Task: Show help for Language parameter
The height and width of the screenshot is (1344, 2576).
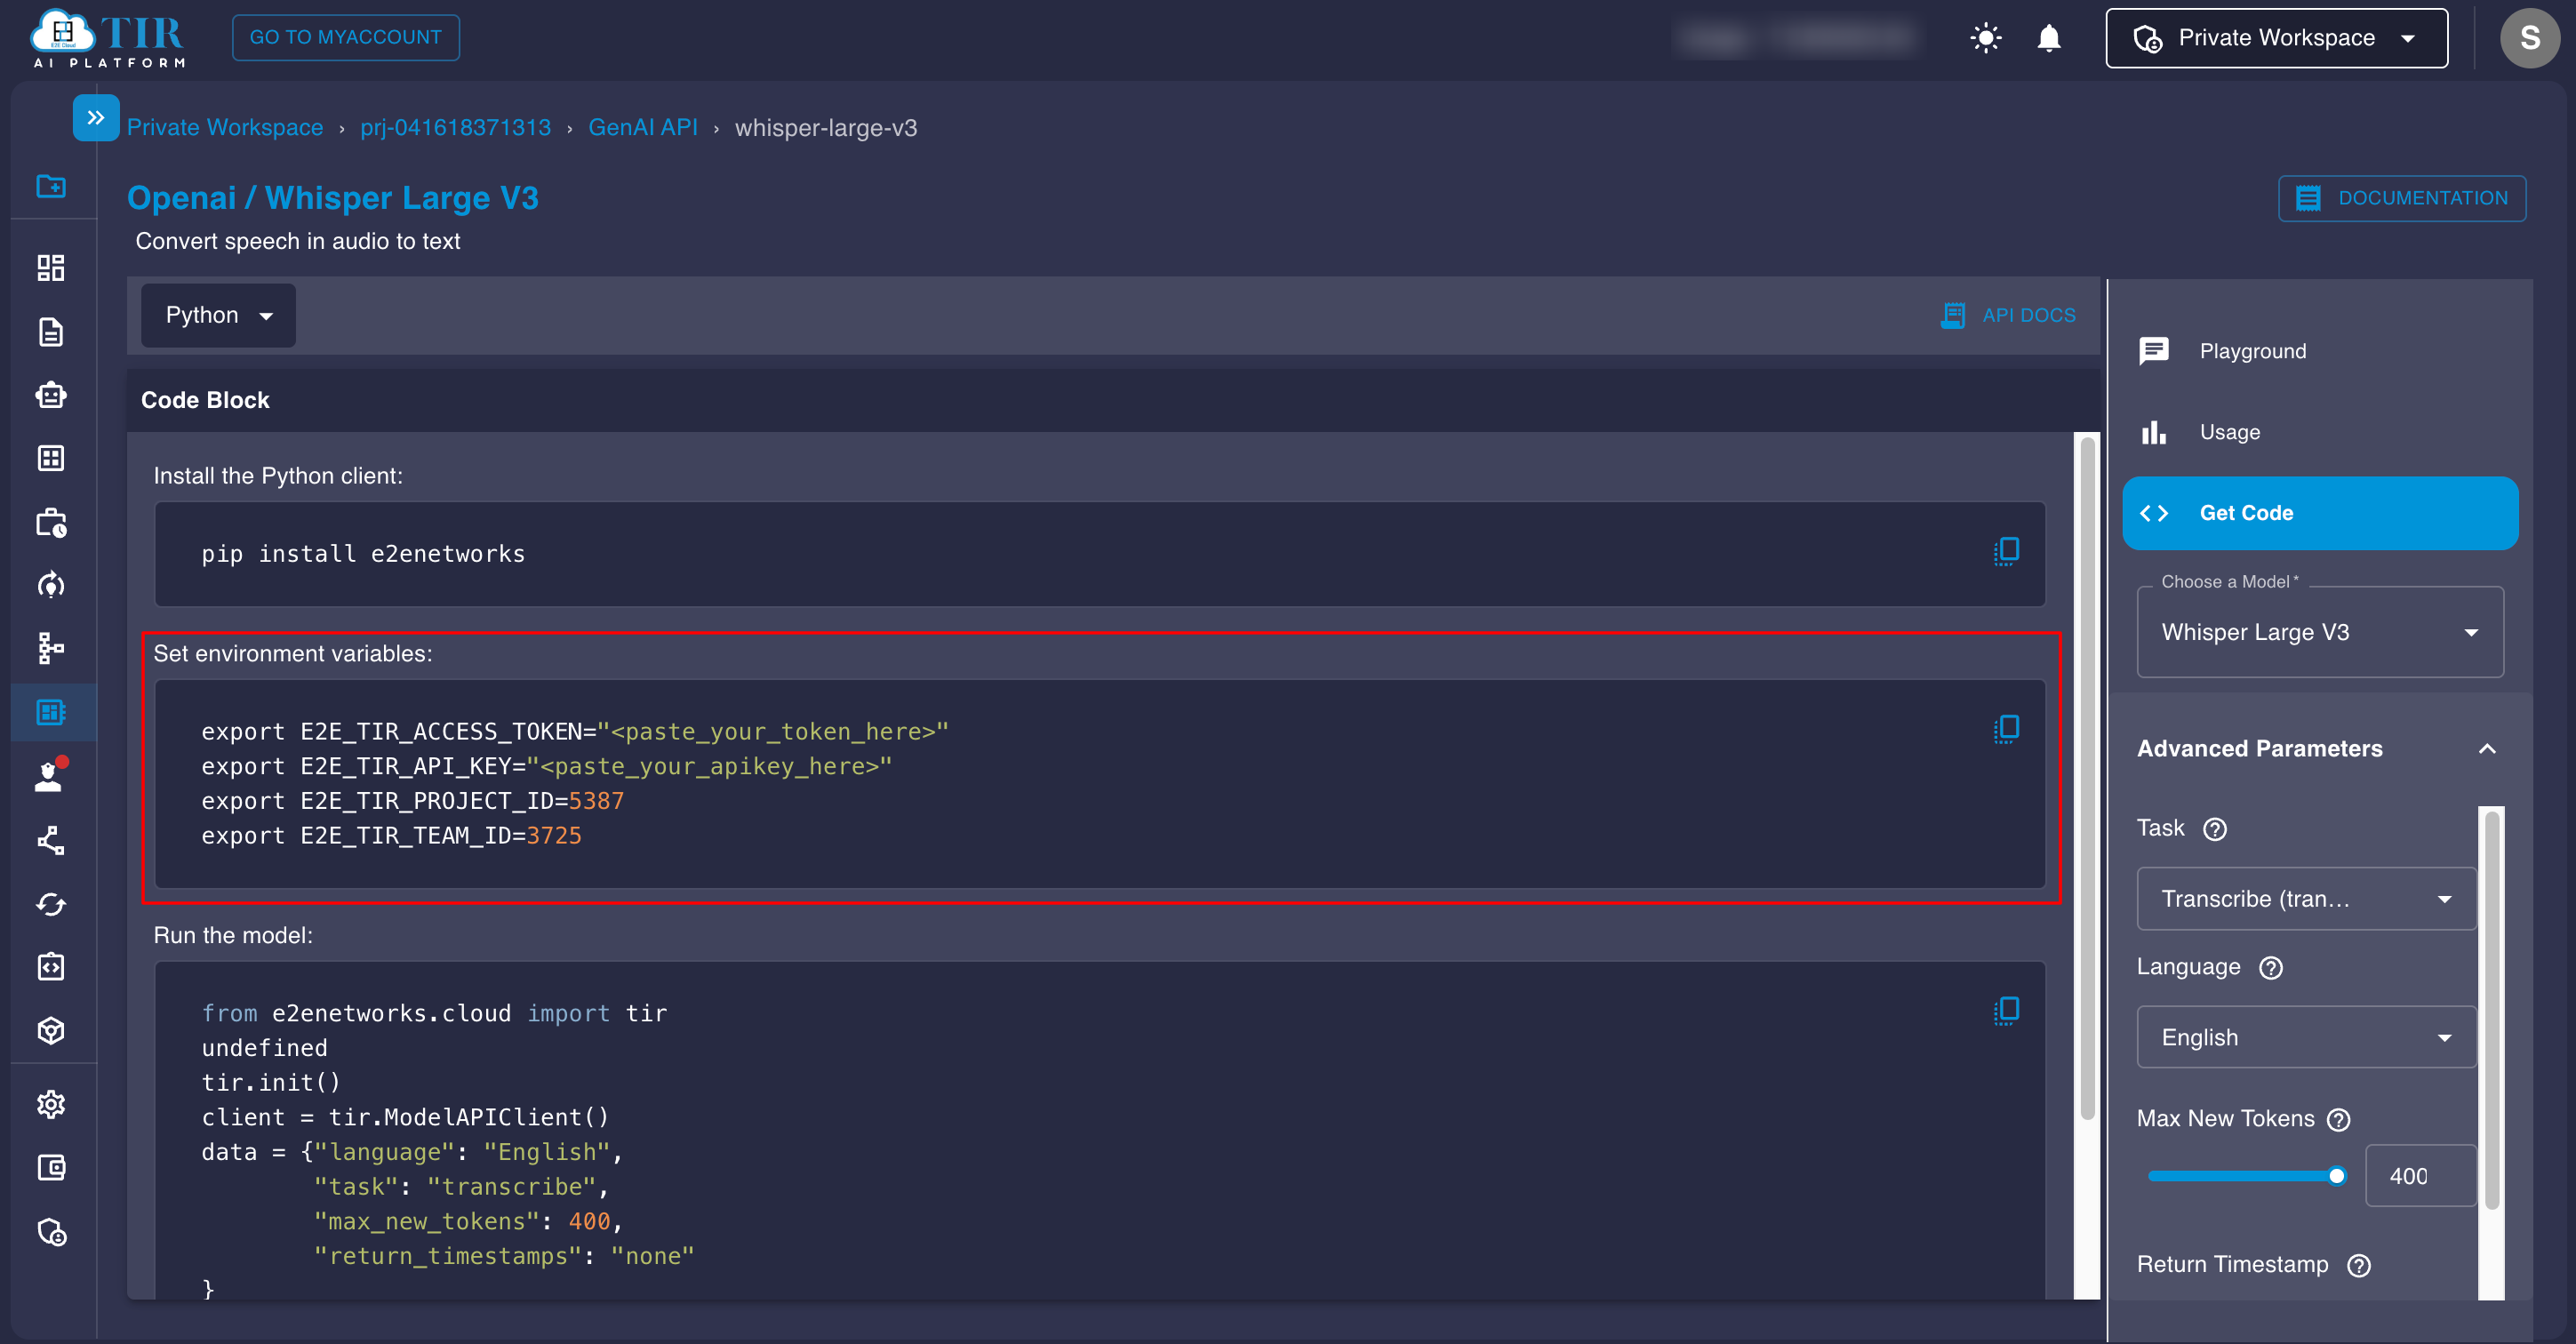Action: point(2271,968)
